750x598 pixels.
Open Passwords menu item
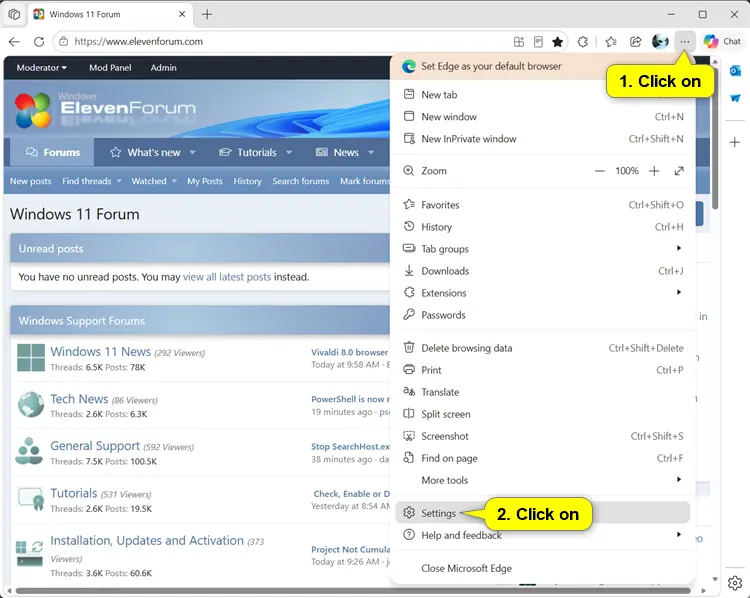coord(543,315)
